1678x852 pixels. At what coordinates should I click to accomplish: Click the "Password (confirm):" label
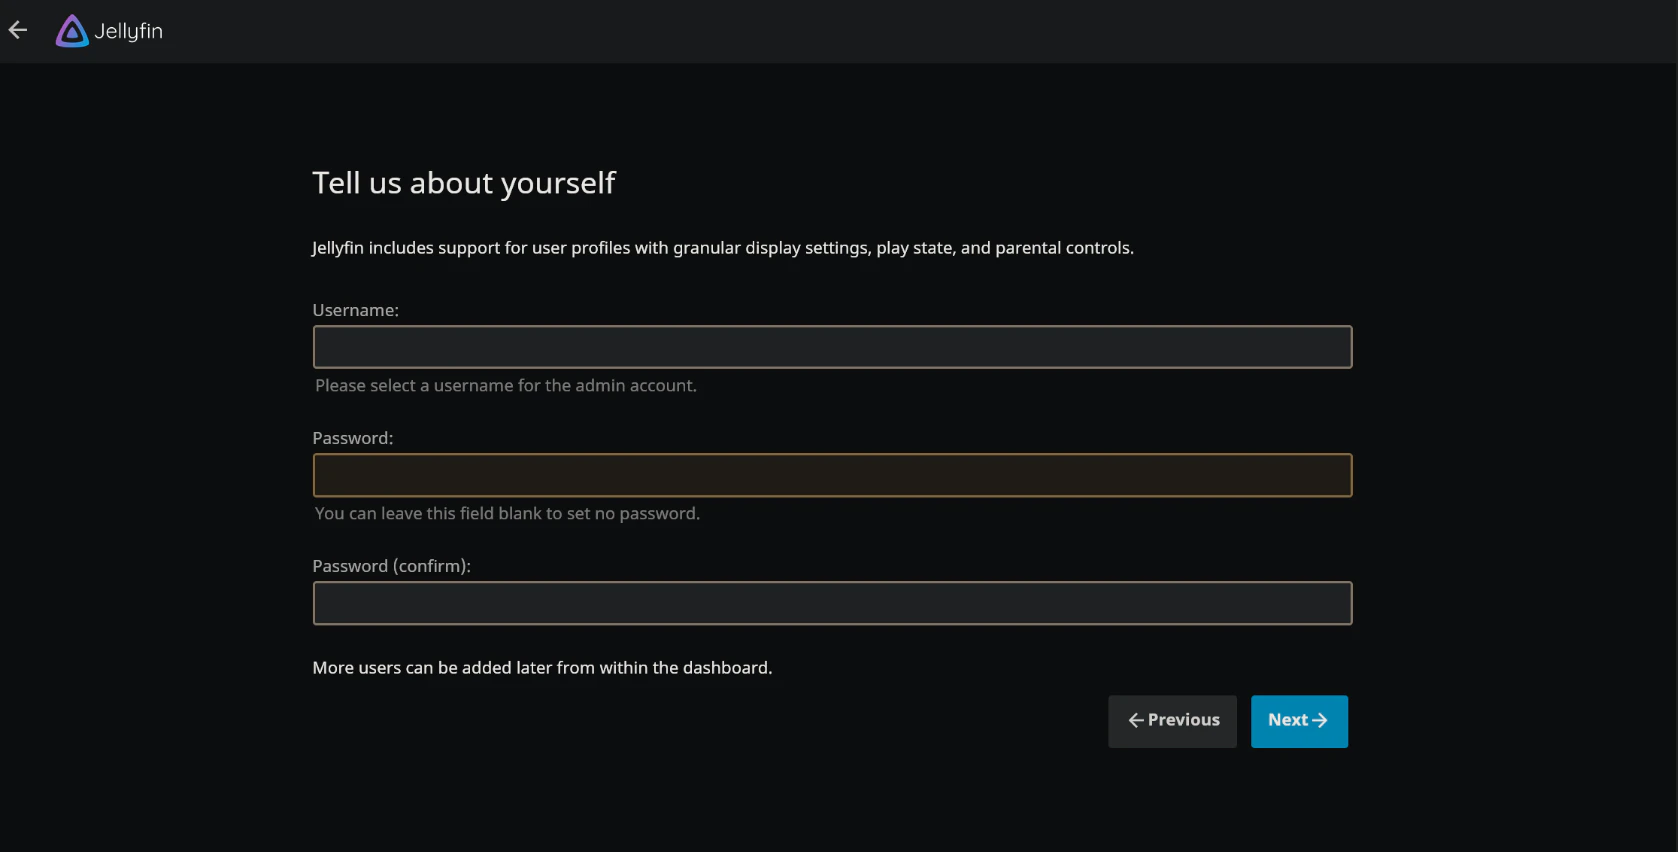392,566
